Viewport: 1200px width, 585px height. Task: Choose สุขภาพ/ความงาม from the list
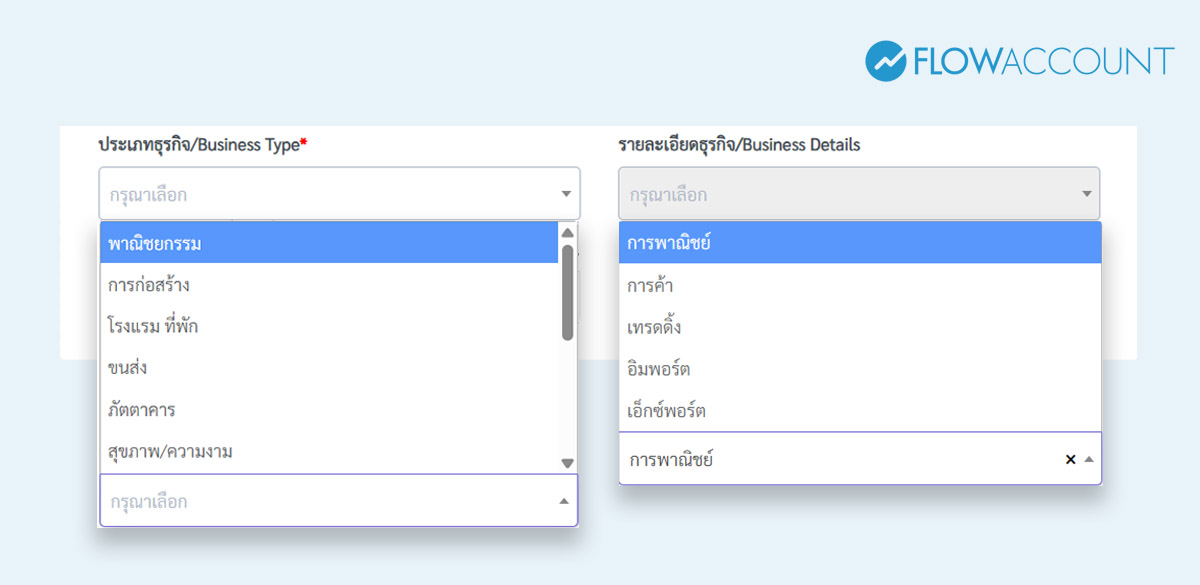pos(300,451)
